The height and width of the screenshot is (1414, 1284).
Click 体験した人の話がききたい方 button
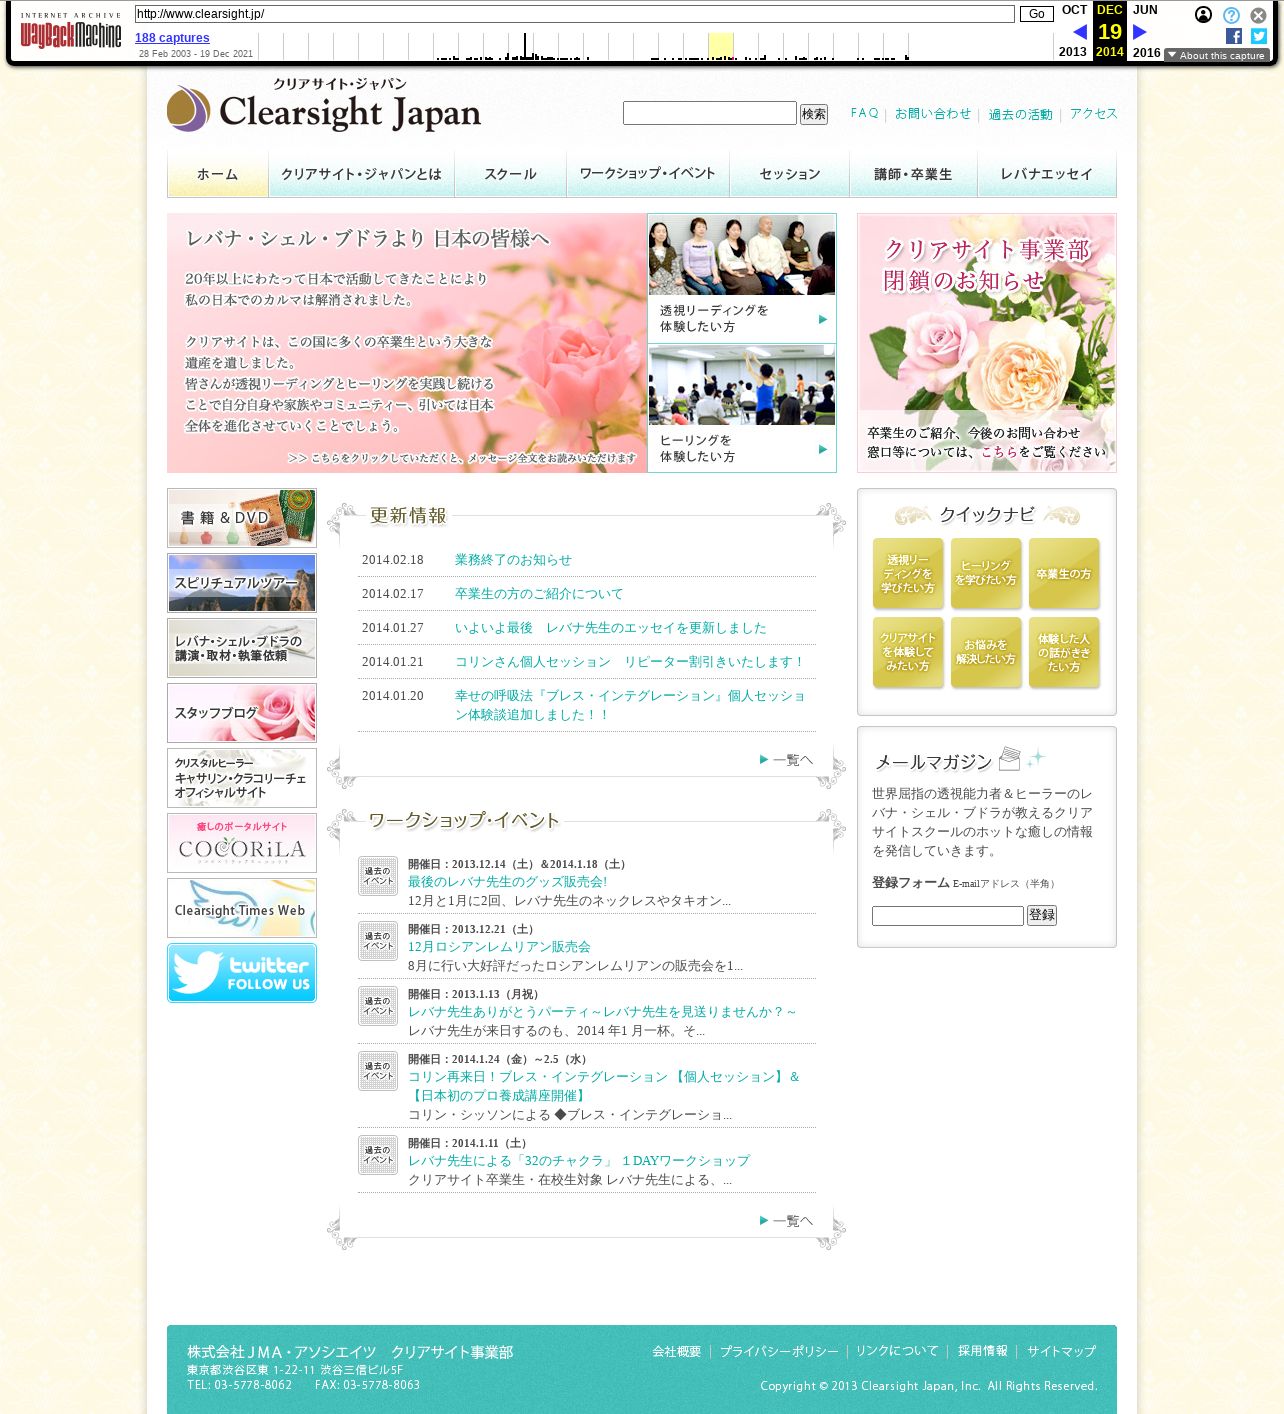(x=1064, y=652)
